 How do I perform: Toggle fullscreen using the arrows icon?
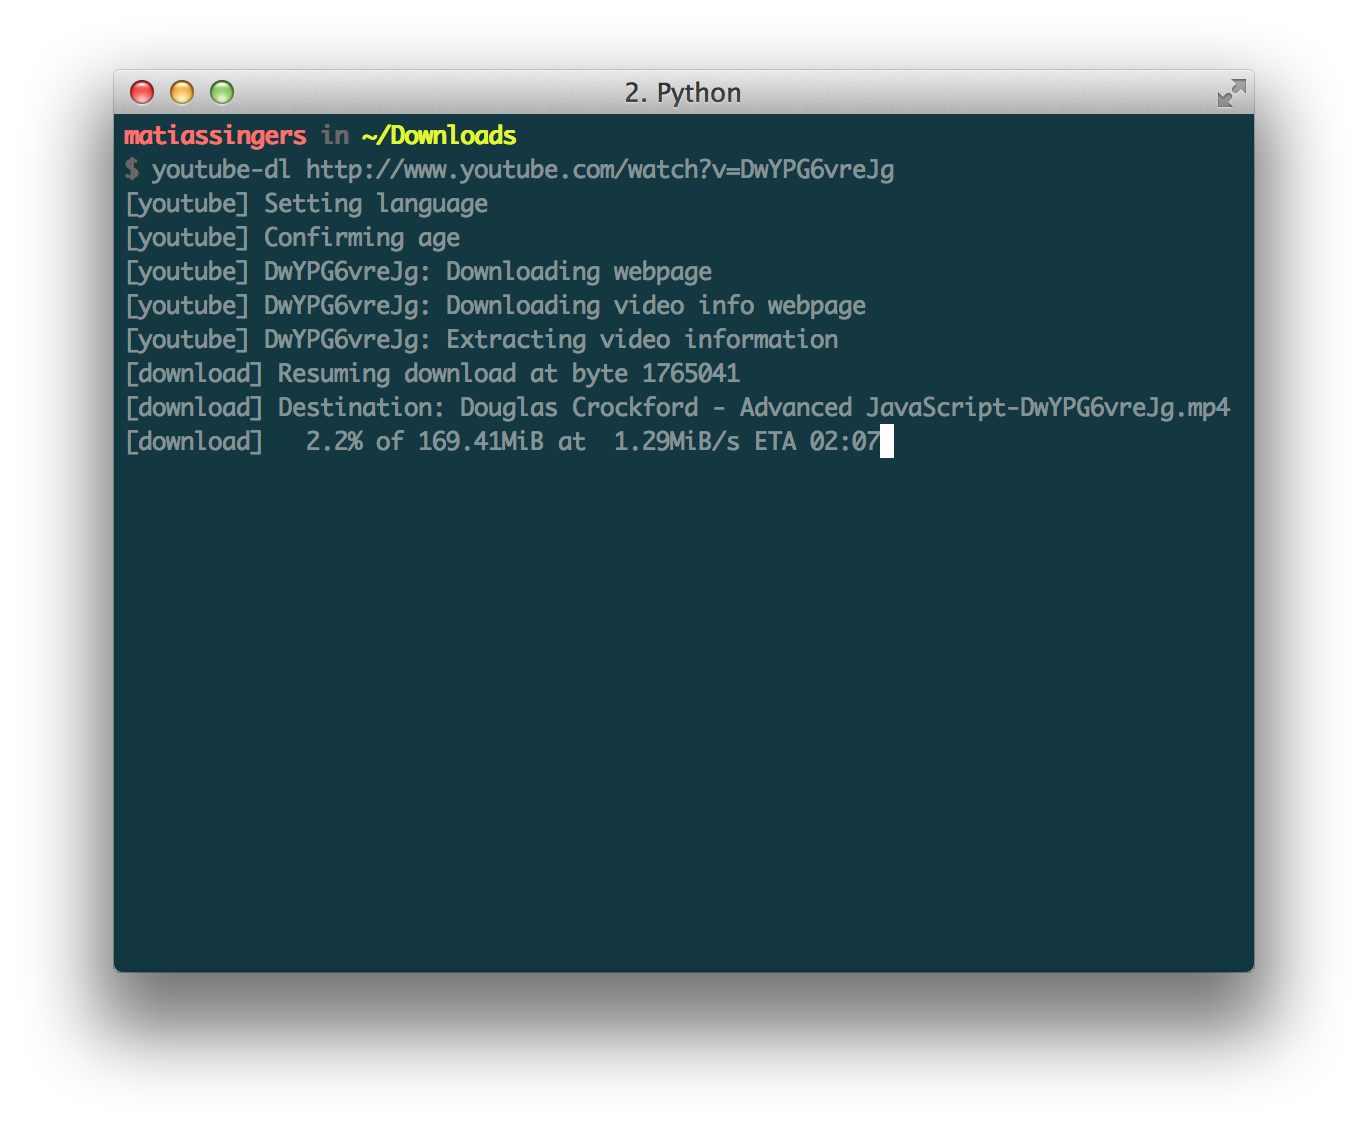(1231, 93)
